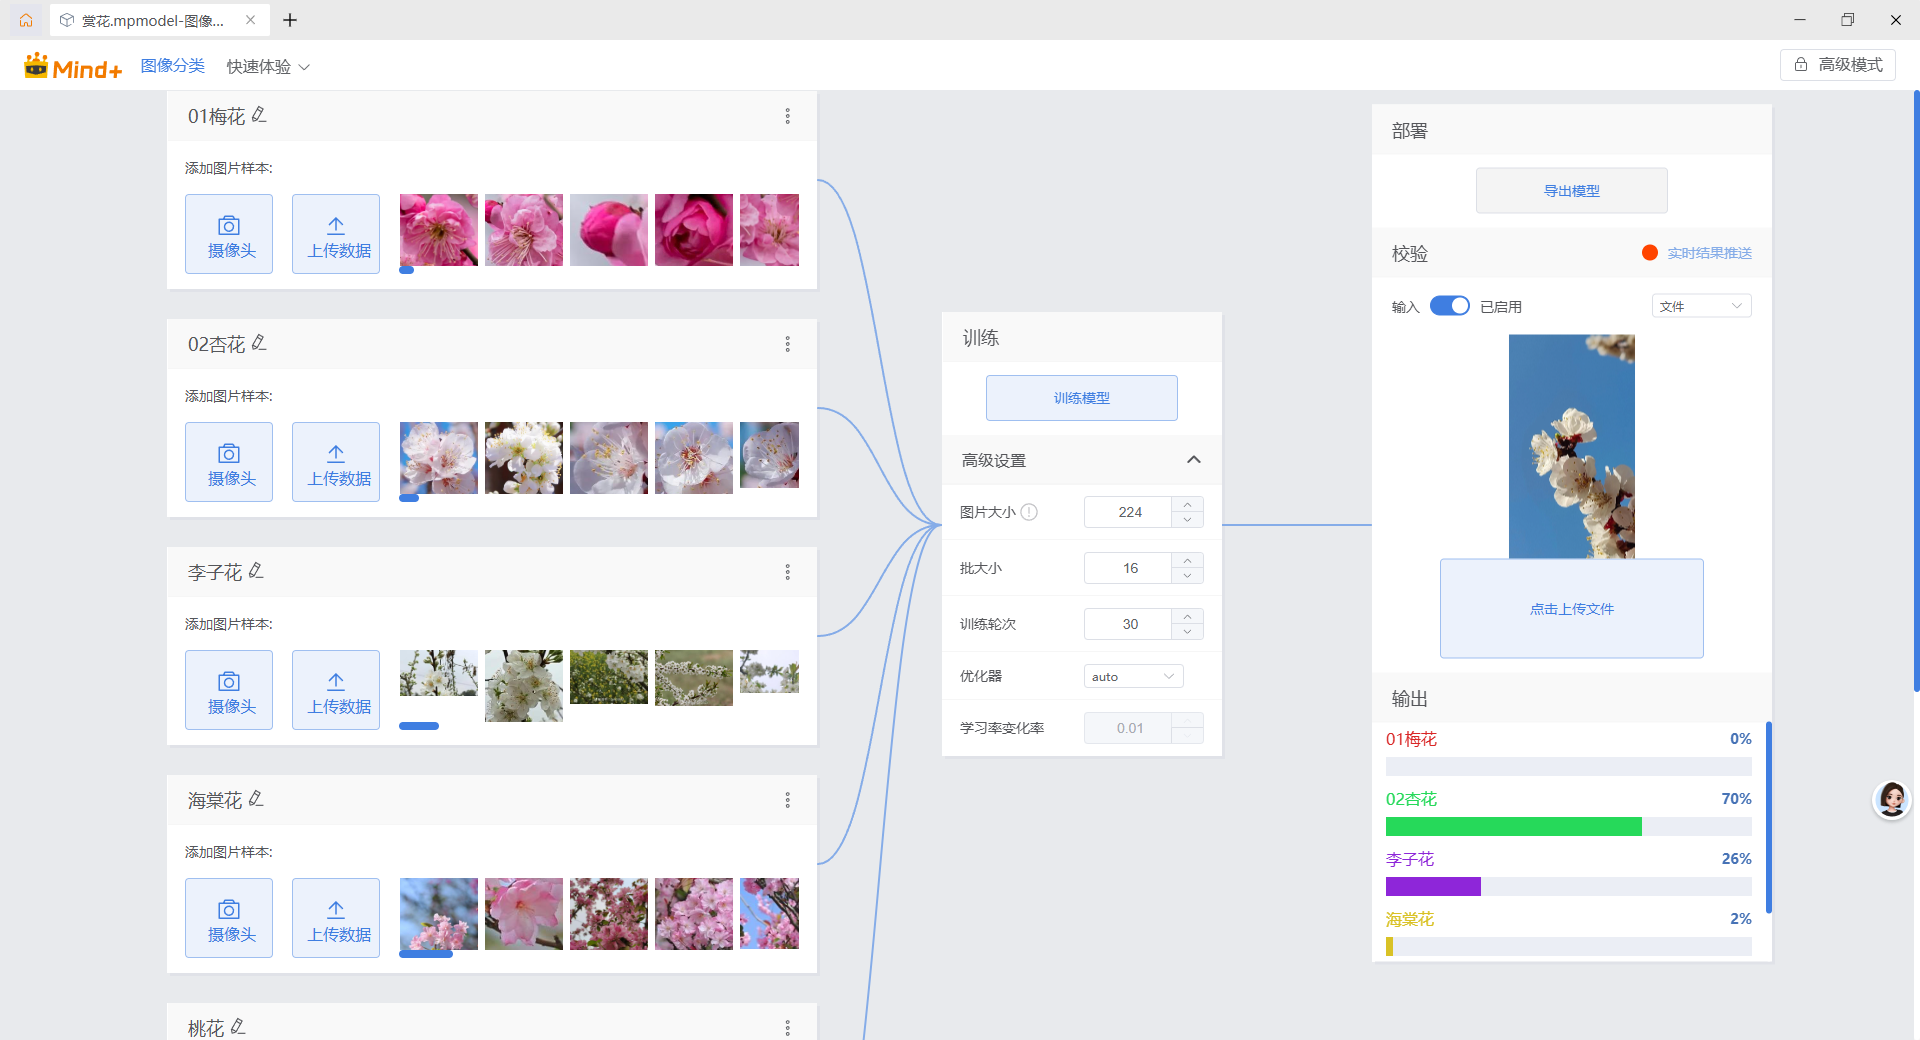1920x1040 pixels.
Task: Click the 02杏花 thumbnail scroll indicator bar
Action: tap(409, 498)
